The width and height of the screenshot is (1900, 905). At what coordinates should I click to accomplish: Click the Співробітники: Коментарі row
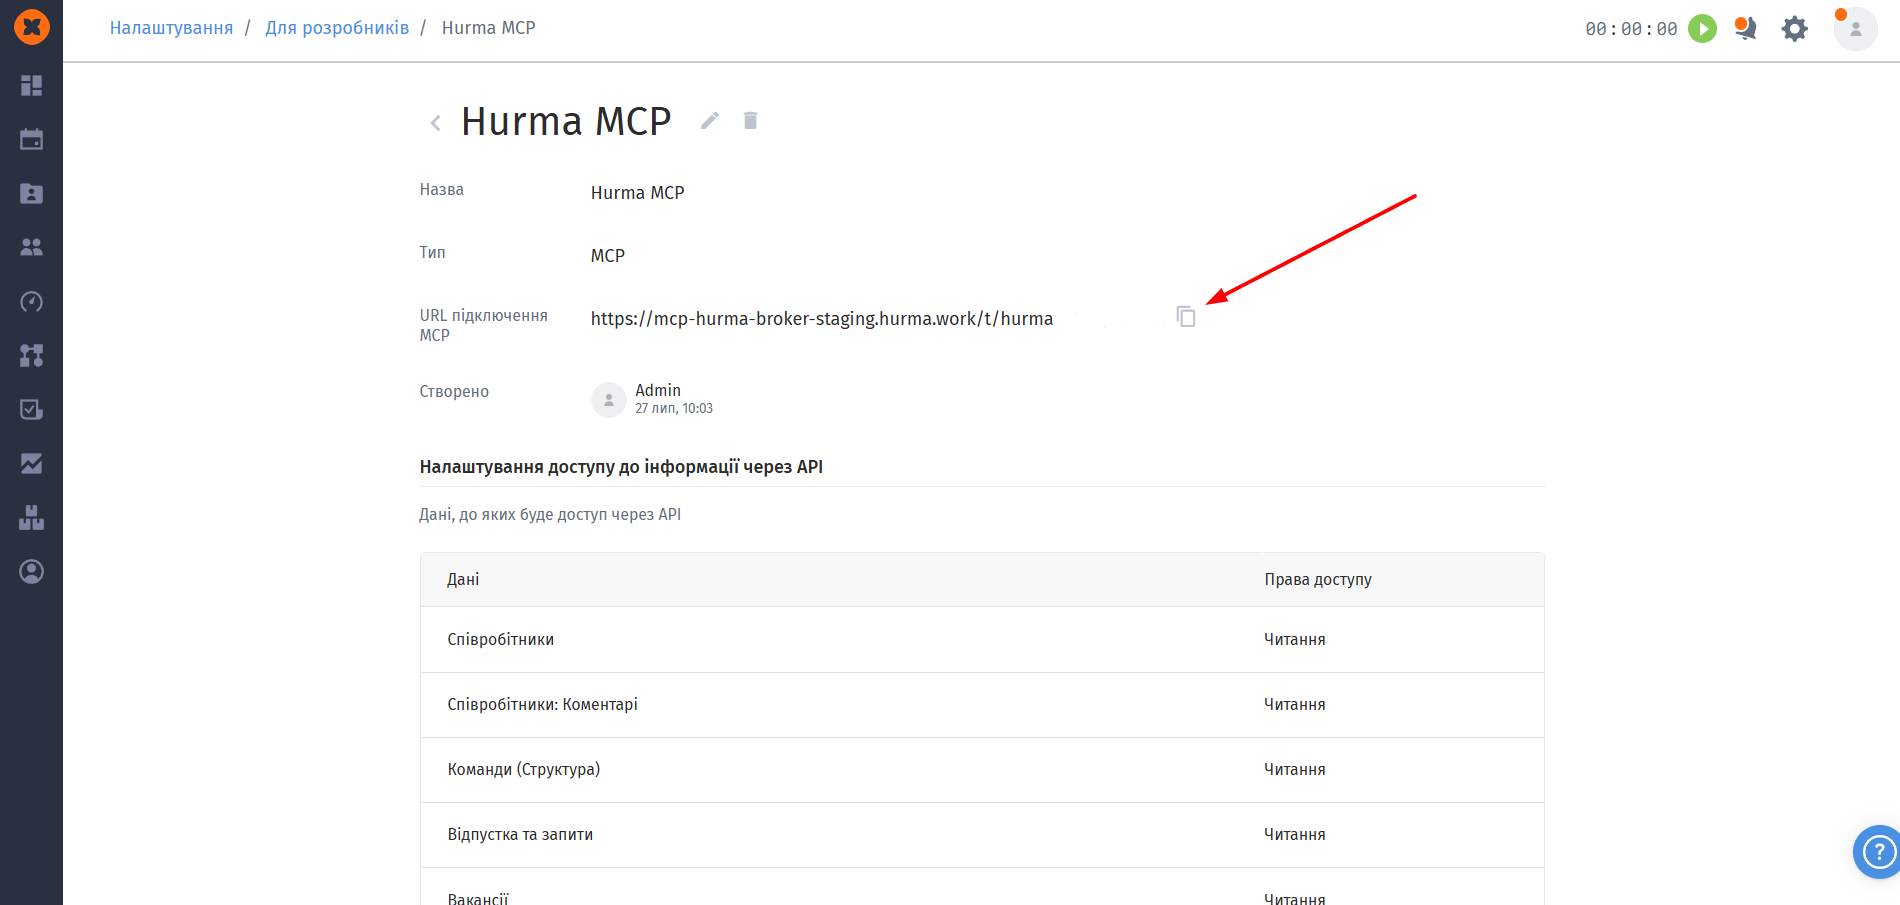coord(982,705)
